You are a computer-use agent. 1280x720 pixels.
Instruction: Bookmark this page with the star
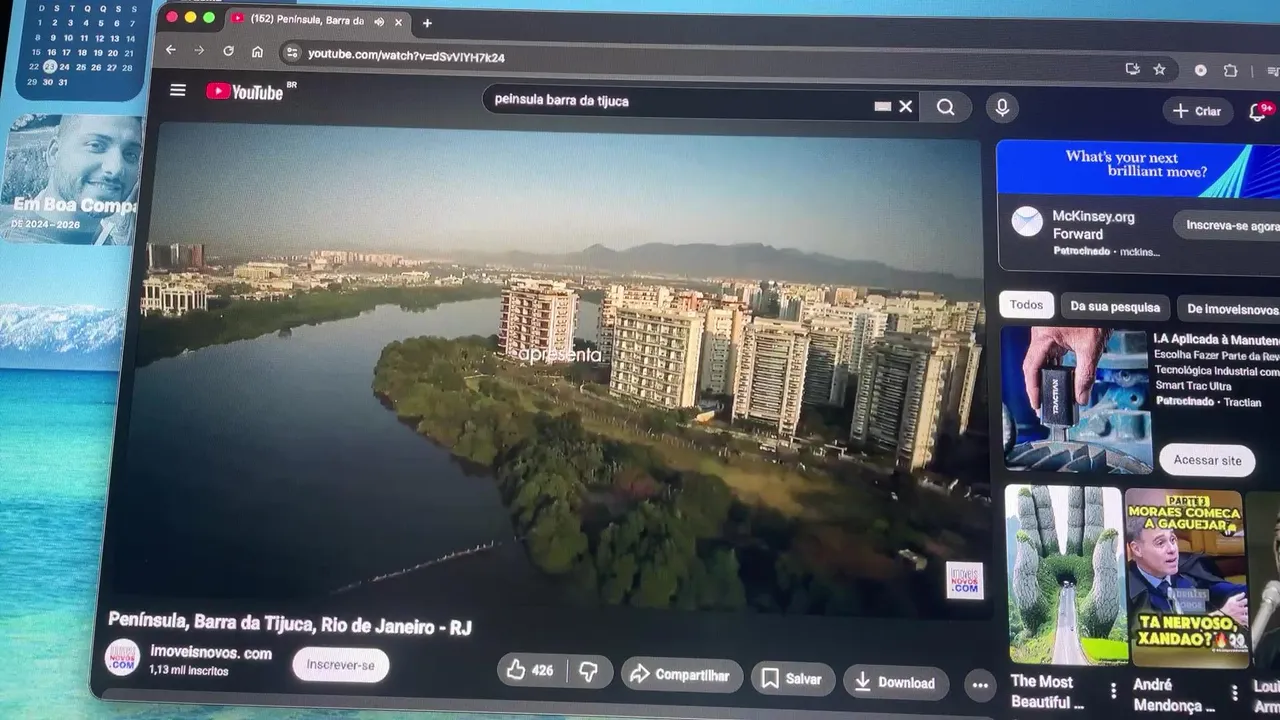[x=1159, y=69]
